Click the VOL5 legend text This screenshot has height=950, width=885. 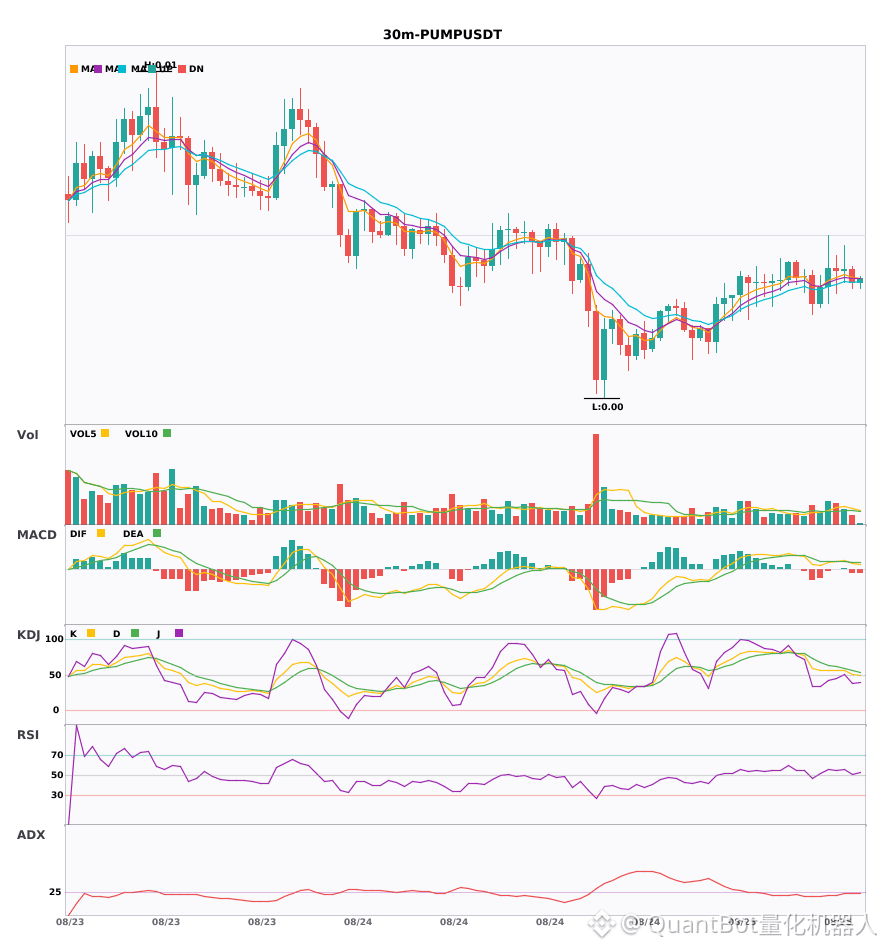83,434
